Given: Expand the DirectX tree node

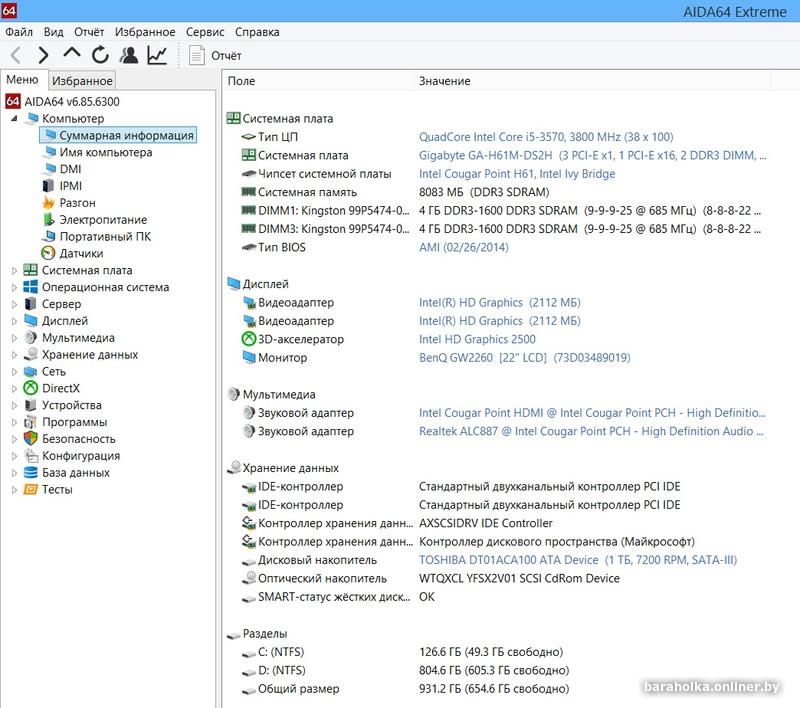Looking at the screenshot, I should click(x=14, y=389).
